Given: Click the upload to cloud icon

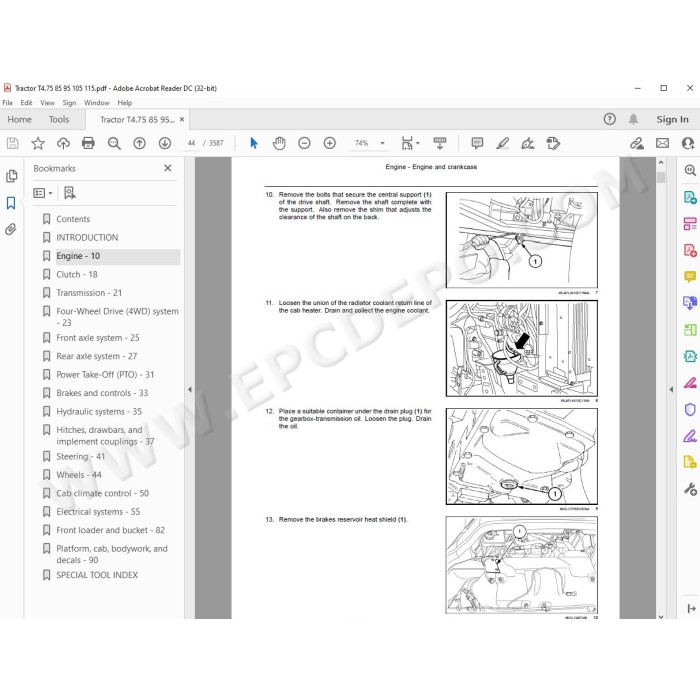Looking at the screenshot, I should tap(63, 143).
